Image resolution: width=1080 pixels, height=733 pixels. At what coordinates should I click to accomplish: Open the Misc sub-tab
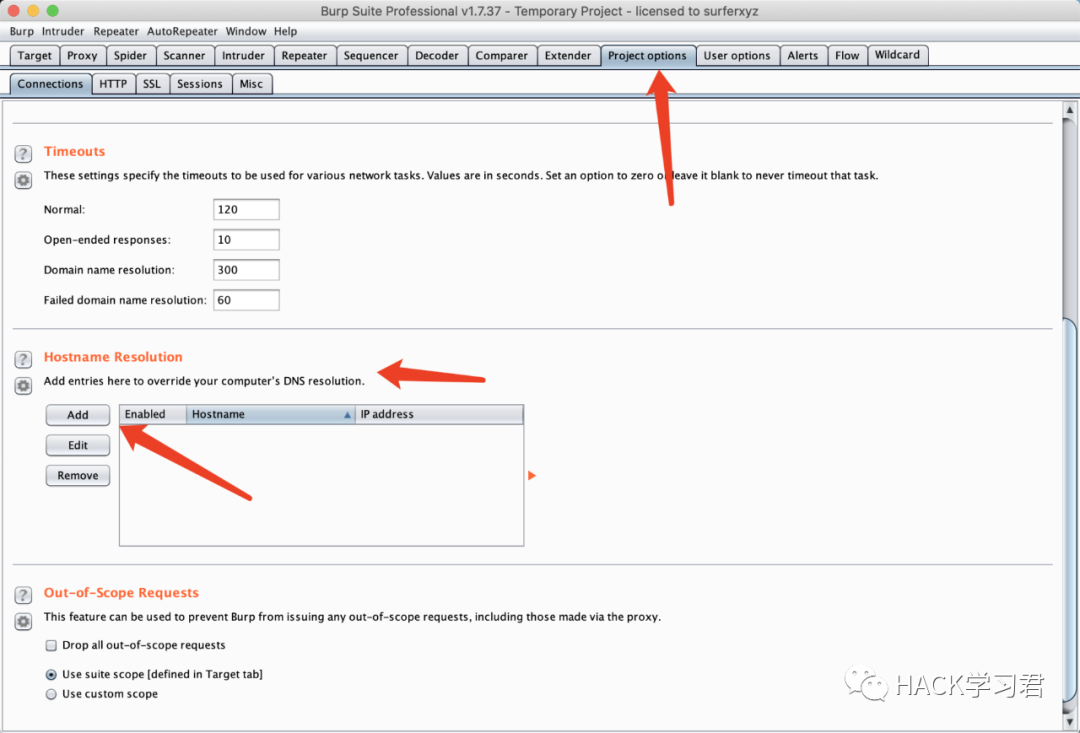pos(251,84)
